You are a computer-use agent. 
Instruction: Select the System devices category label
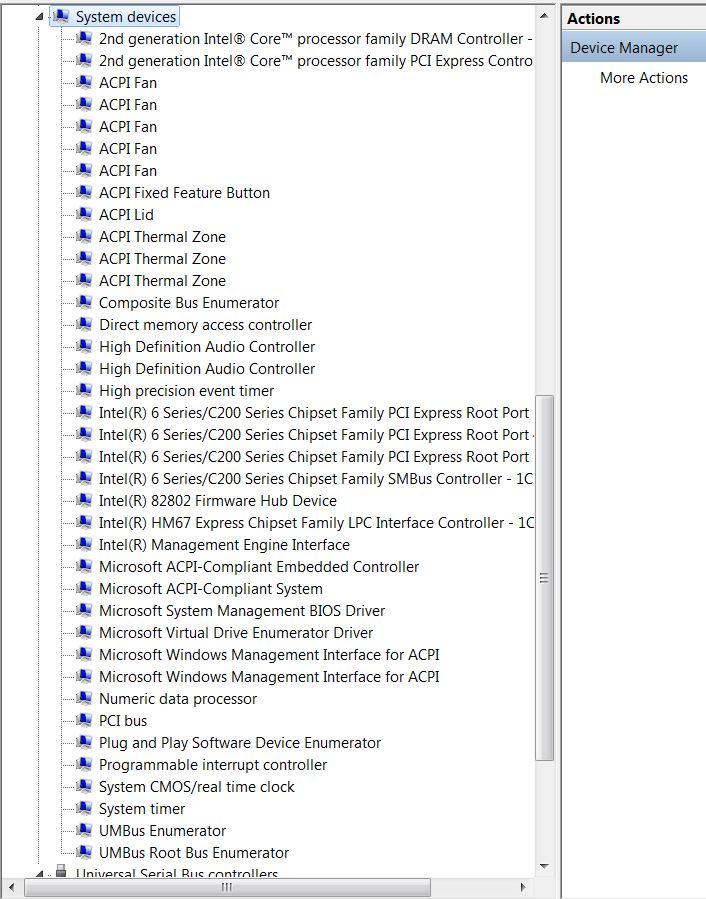[x=126, y=17]
